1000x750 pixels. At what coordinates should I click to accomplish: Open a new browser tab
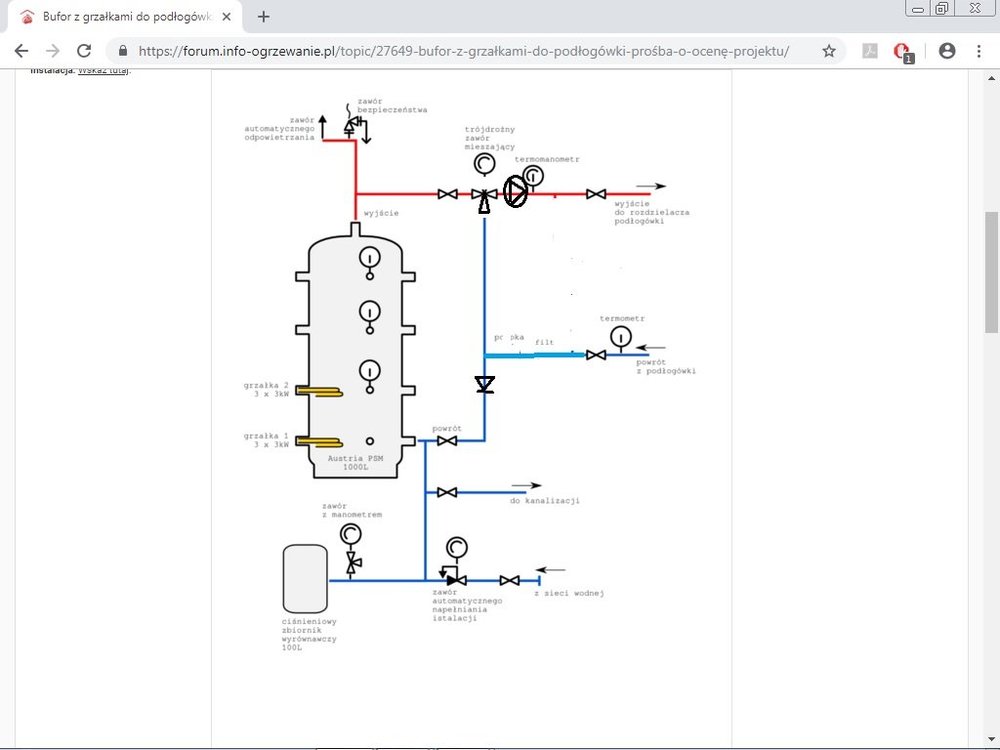click(x=264, y=16)
